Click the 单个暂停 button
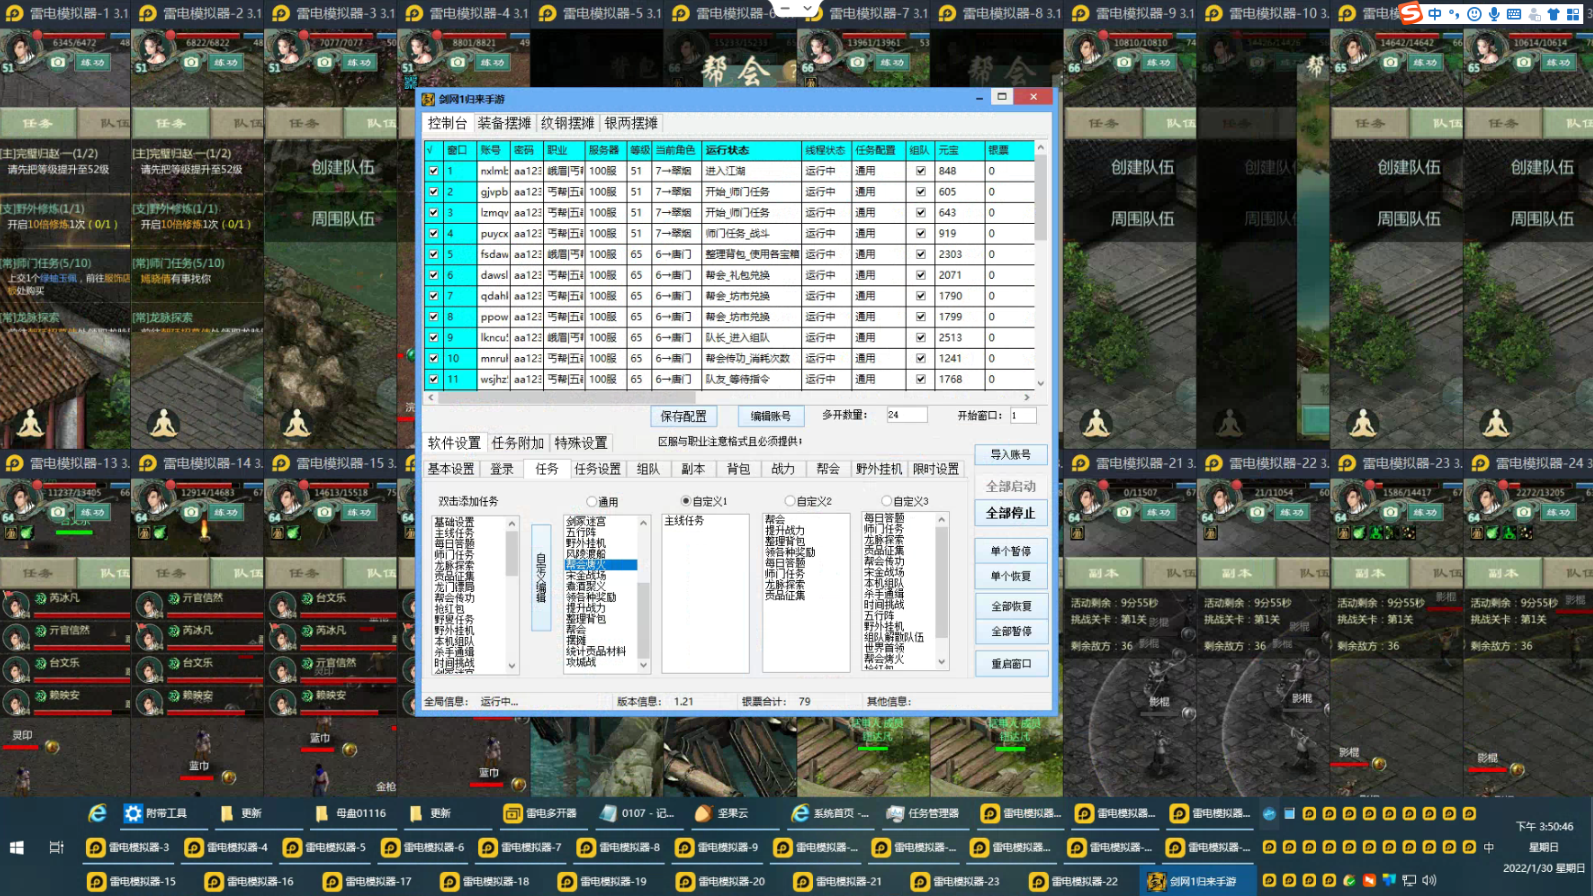 click(x=1011, y=551)
